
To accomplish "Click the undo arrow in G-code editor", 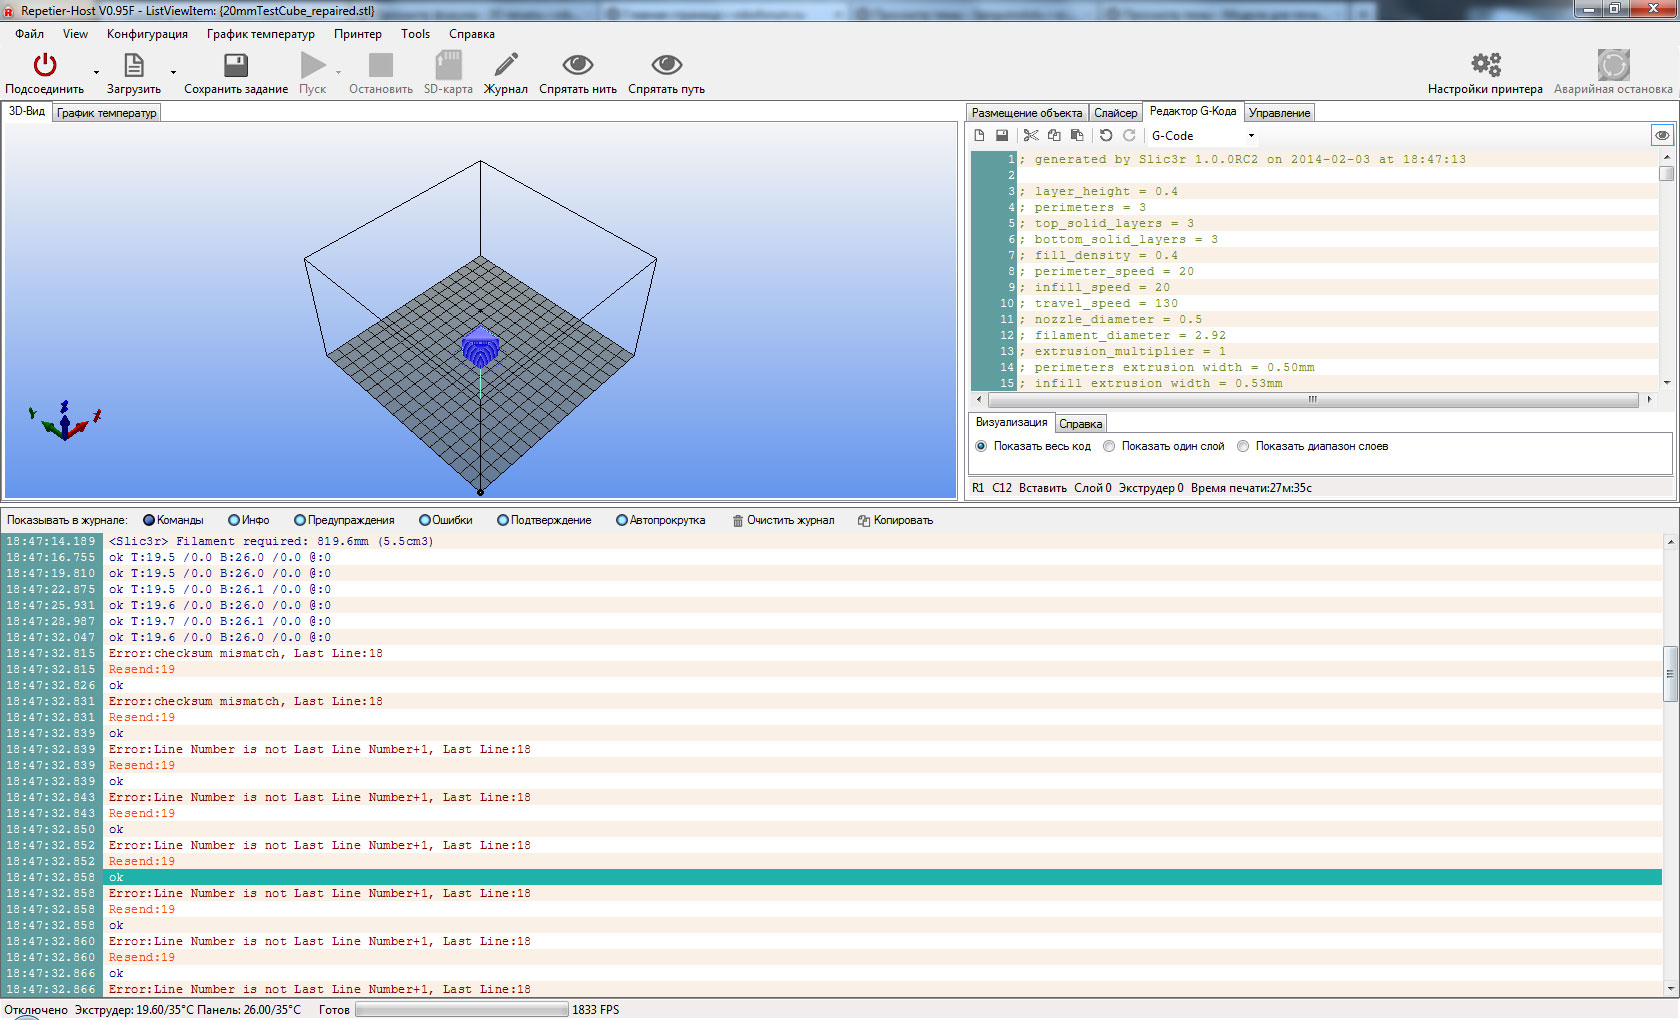I will [x=1106, y=136].
